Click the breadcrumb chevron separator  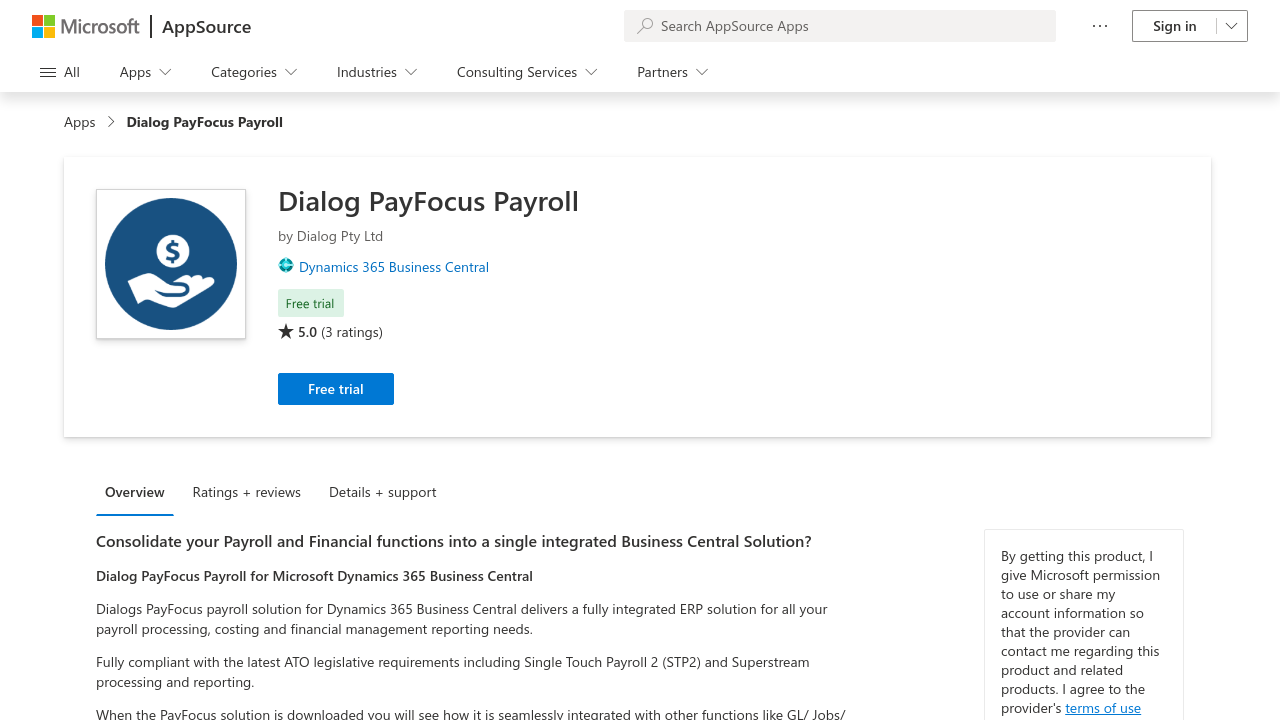point(111,122)
